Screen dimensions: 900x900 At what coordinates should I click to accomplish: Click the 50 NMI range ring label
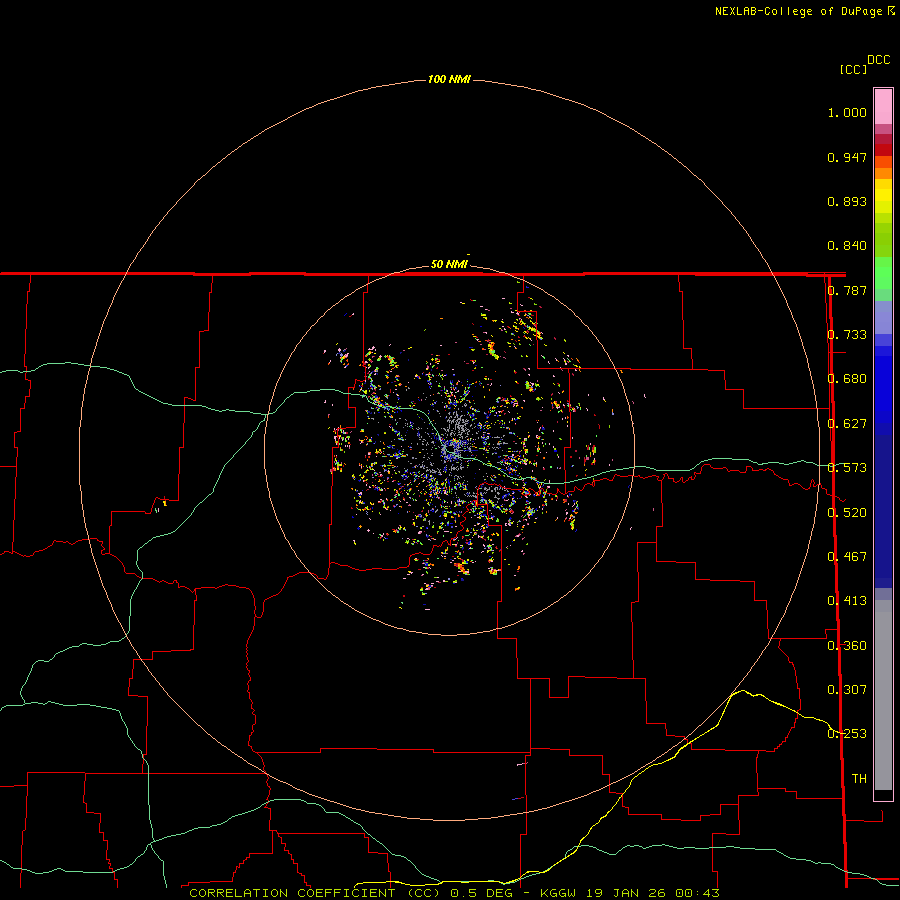point(449,264)
